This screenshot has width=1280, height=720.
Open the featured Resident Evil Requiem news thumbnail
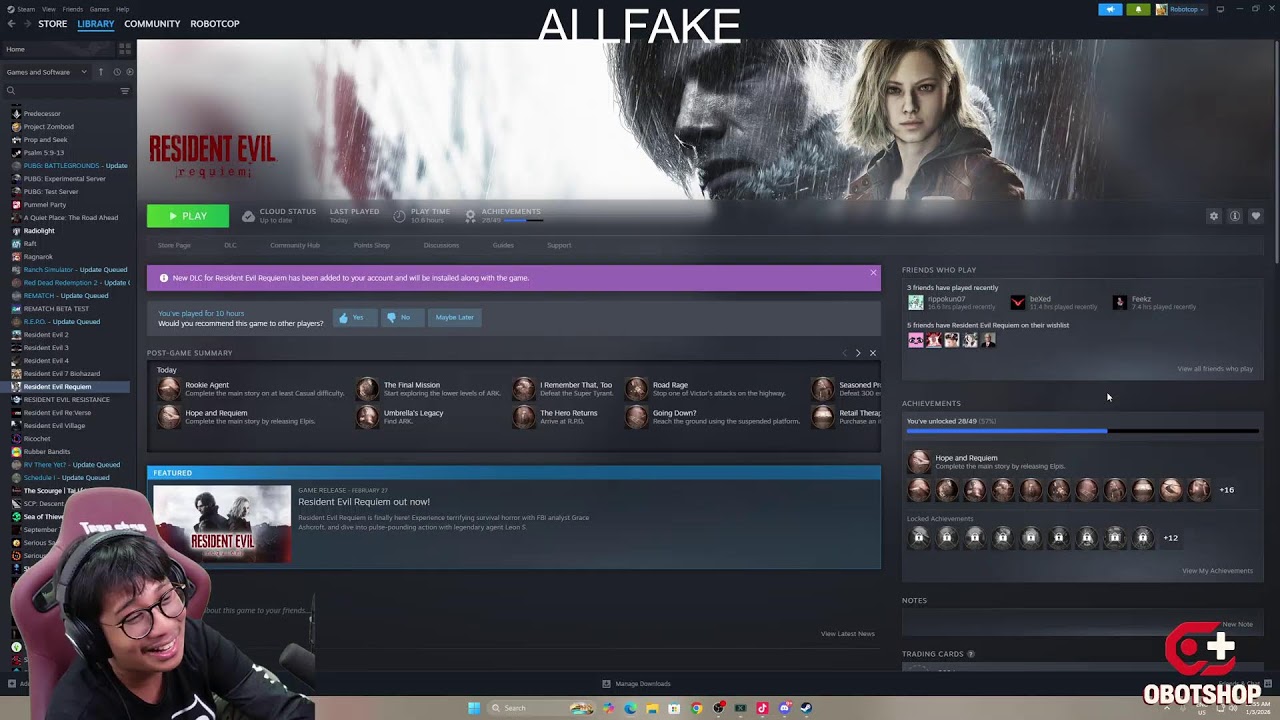click(x=222, y=524)
